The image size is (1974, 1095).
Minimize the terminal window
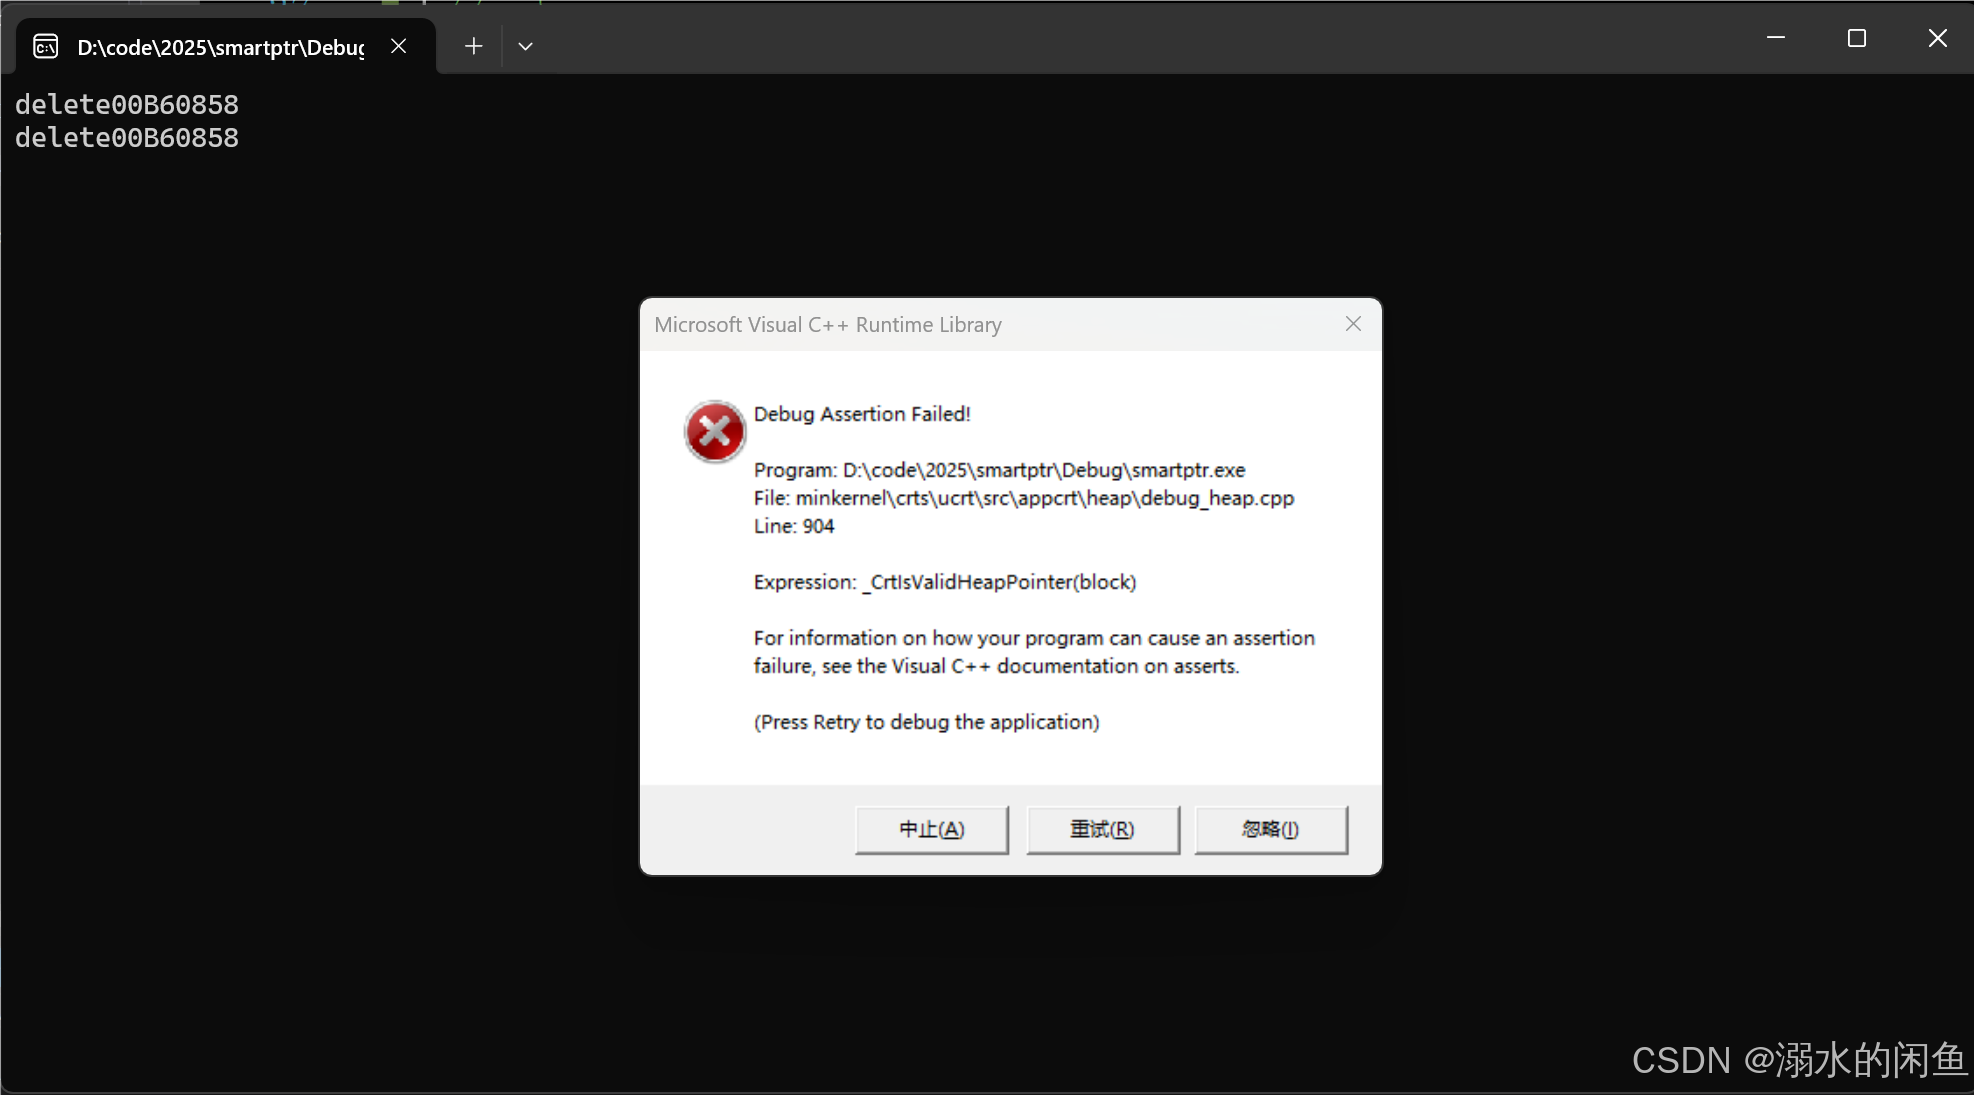[1775, 38]
